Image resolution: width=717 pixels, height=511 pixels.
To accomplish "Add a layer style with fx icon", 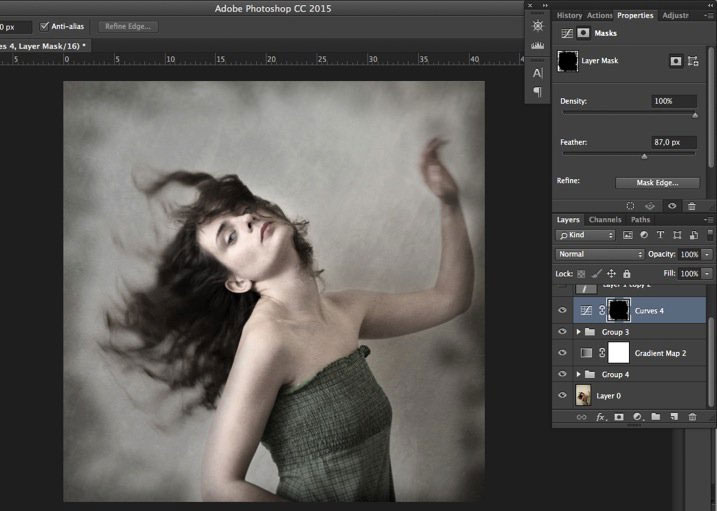I will click(x=600, y=417).
